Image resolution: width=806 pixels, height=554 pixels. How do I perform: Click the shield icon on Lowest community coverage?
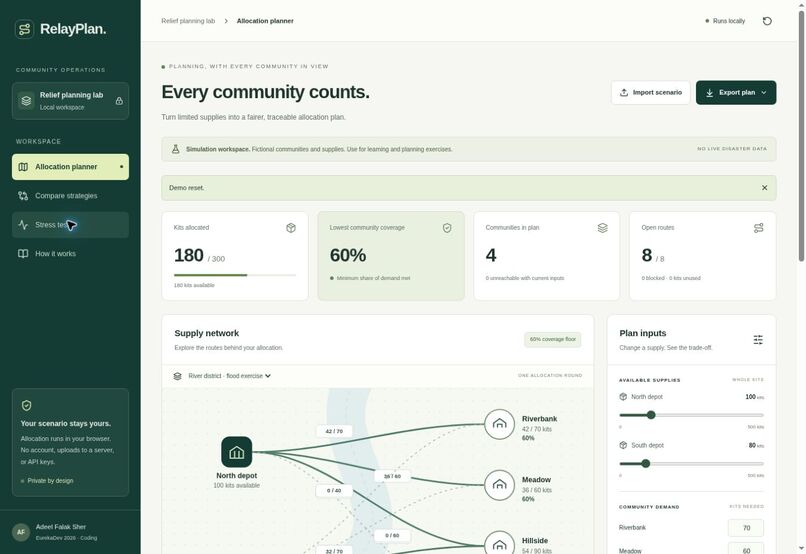(447, 228)
